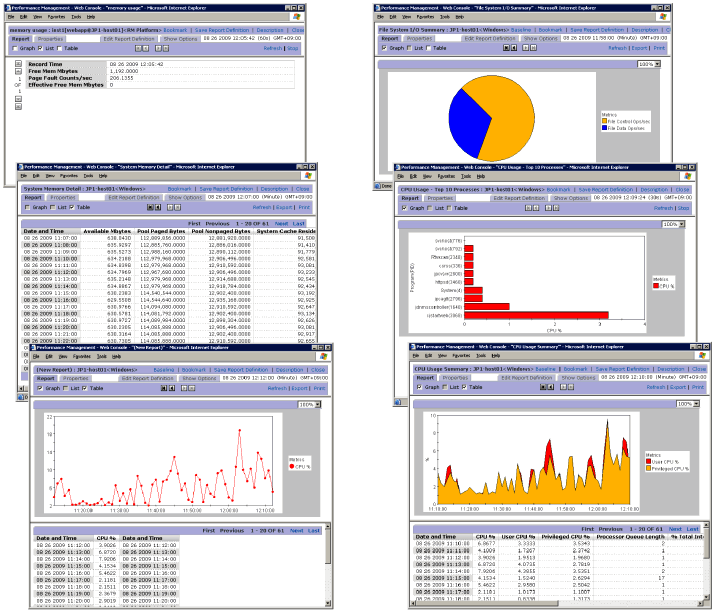Click next-page arrow icon in File System I/O Summary window
The width and height of the screenshot is (714, 612).
tap(525, 47)
